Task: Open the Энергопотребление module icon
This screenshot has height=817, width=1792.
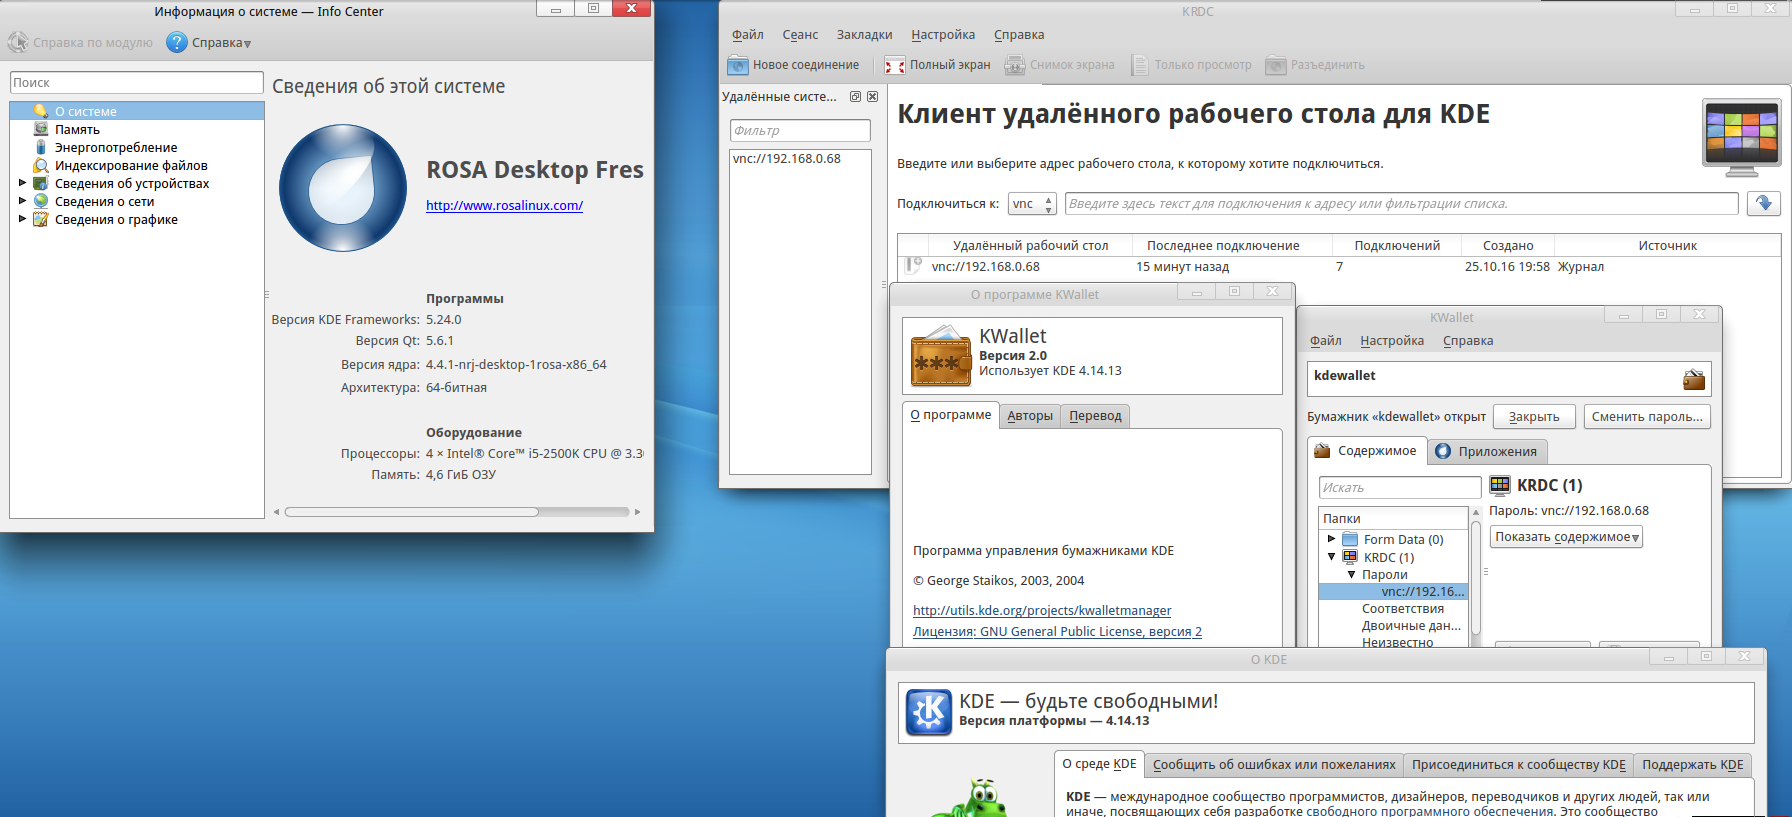Action: tap(41, 147)
